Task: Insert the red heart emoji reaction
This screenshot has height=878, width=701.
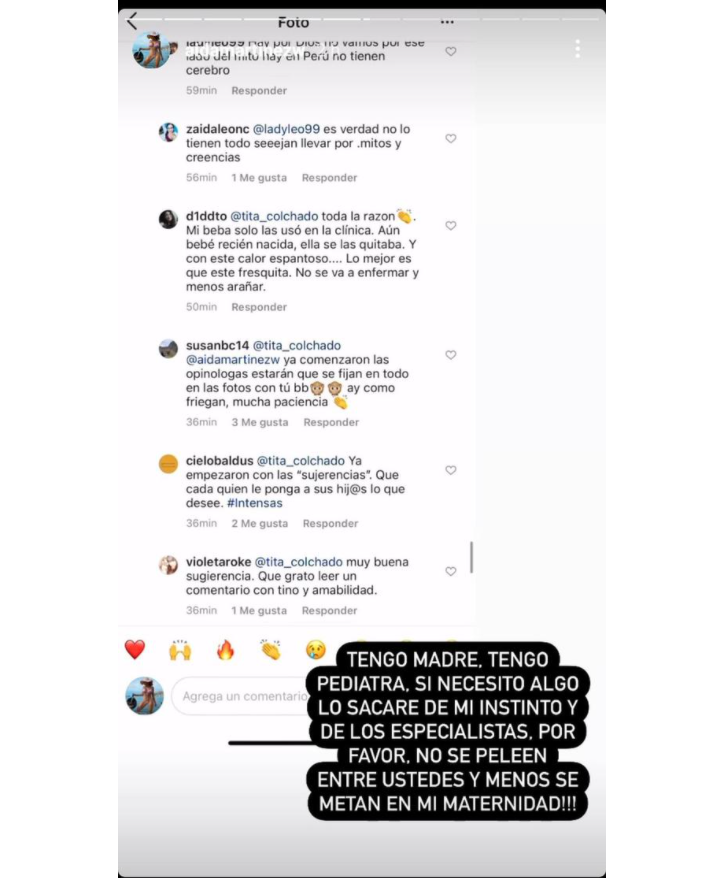Action: tap(134, 650)
